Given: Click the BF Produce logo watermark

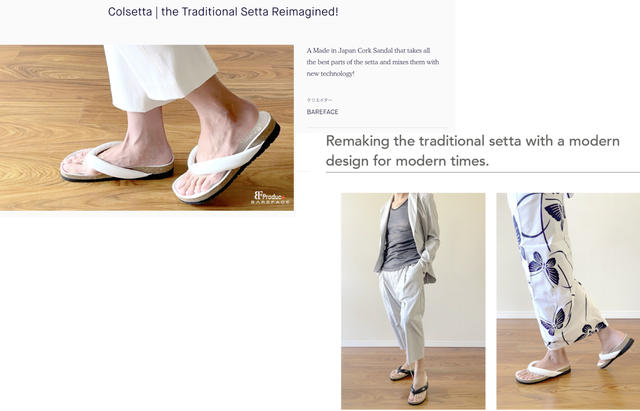Looking at the screenshot, I should 270,197.
